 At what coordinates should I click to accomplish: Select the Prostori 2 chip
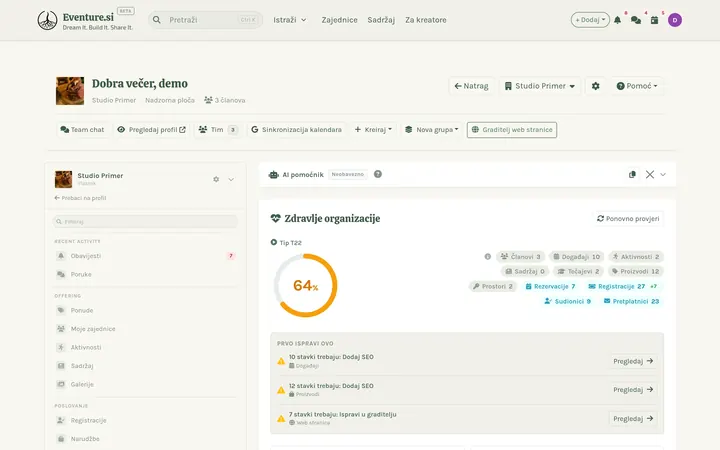point(493,286)
